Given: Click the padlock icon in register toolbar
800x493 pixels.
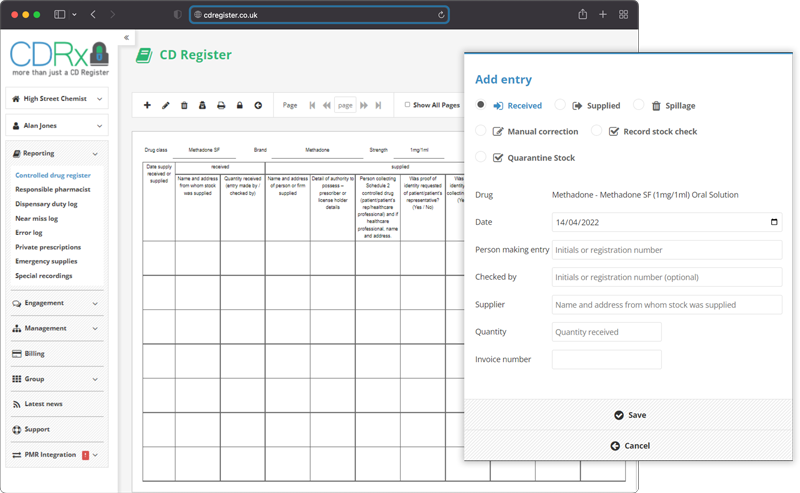Looking at the screenshot, I should [x=239, y=105].
